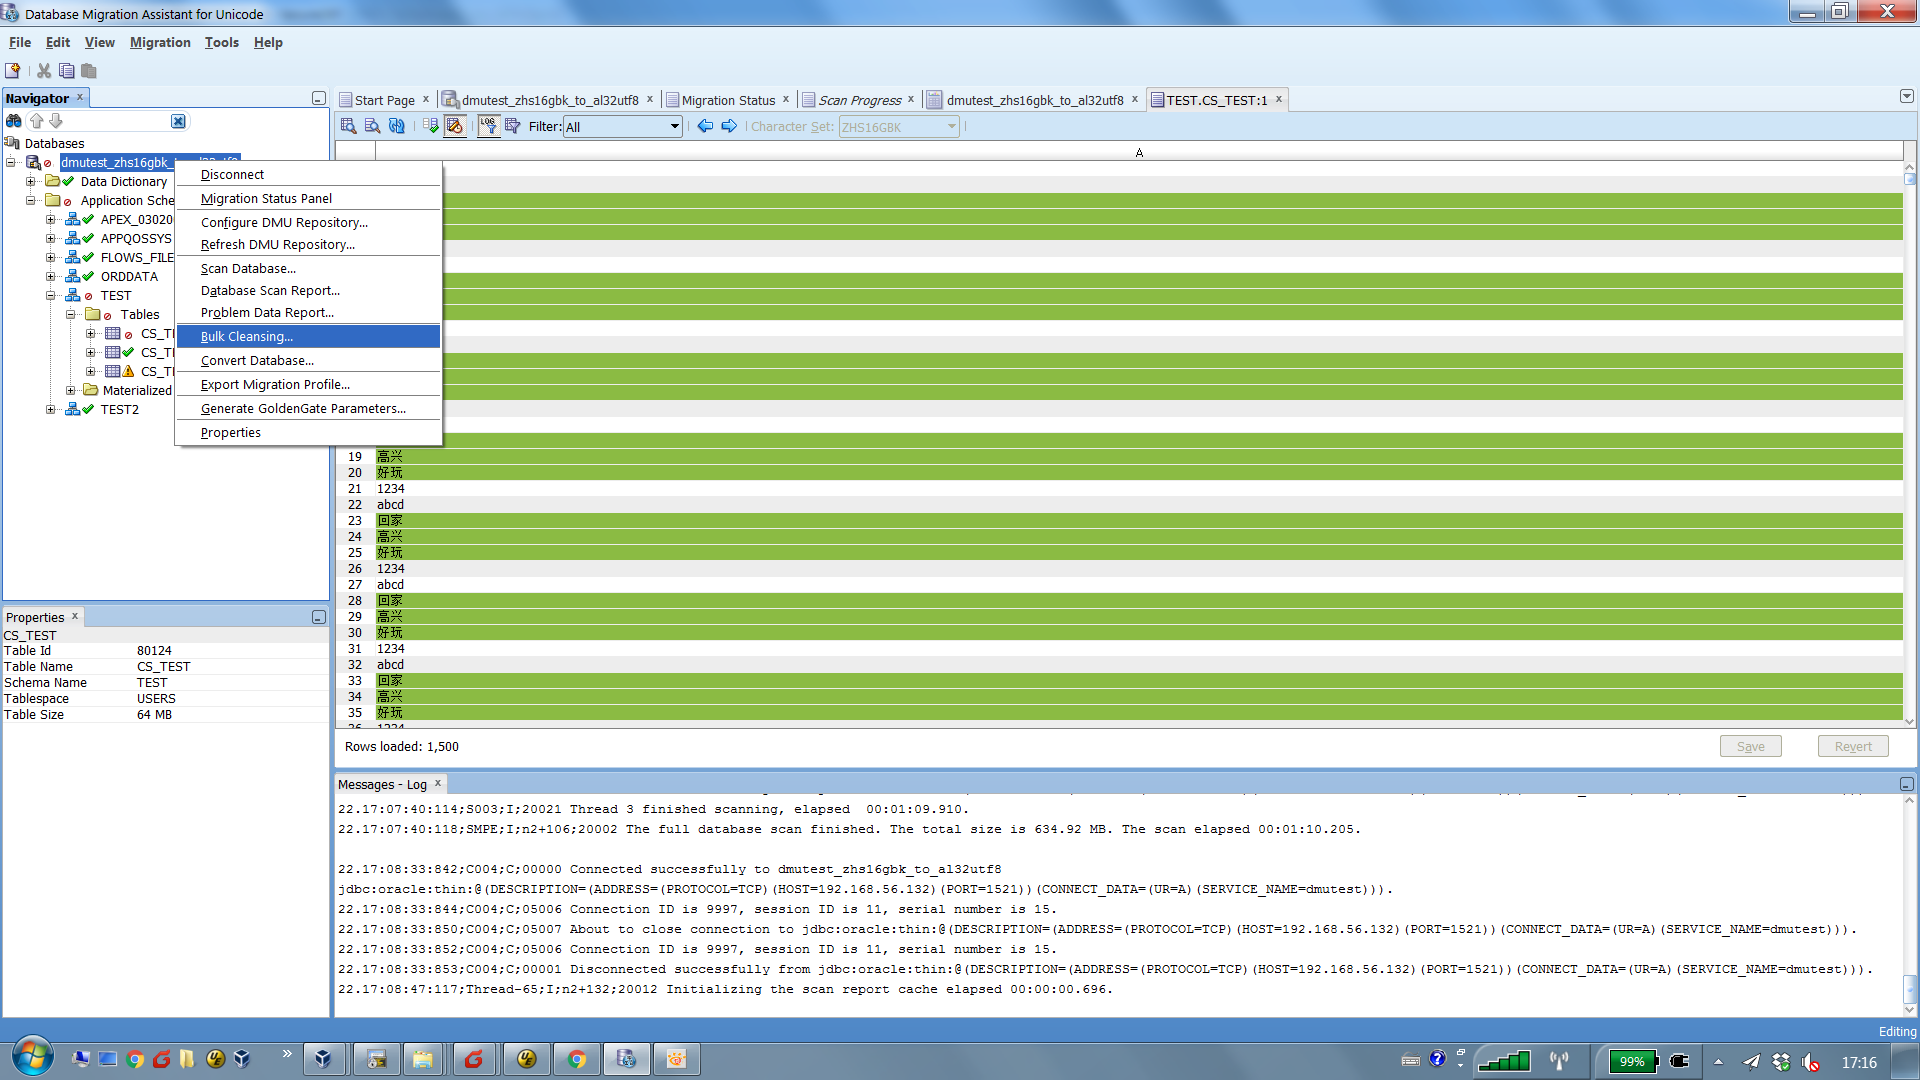Viewport: 1920px width, 1080px height.
Task: Clear the Navigator search field with X icon
Action: [x=178, y=121]
